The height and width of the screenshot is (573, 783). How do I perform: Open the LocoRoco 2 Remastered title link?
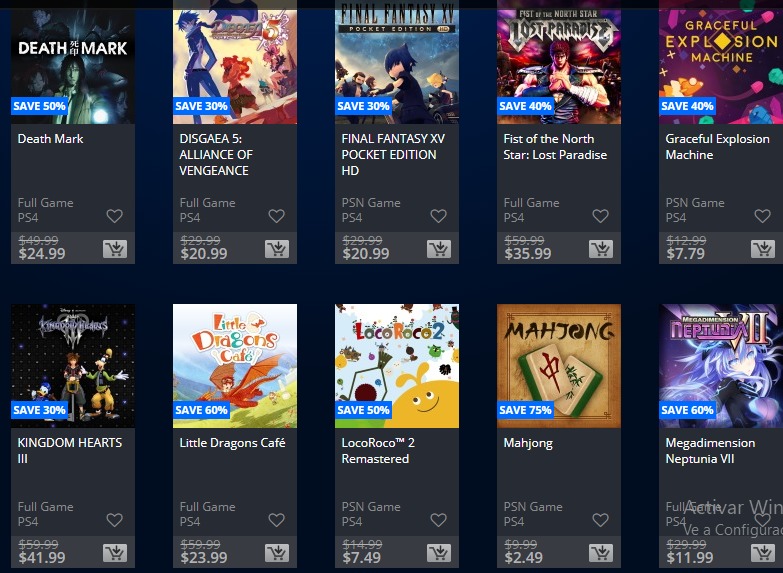click(x=378, y=451)
